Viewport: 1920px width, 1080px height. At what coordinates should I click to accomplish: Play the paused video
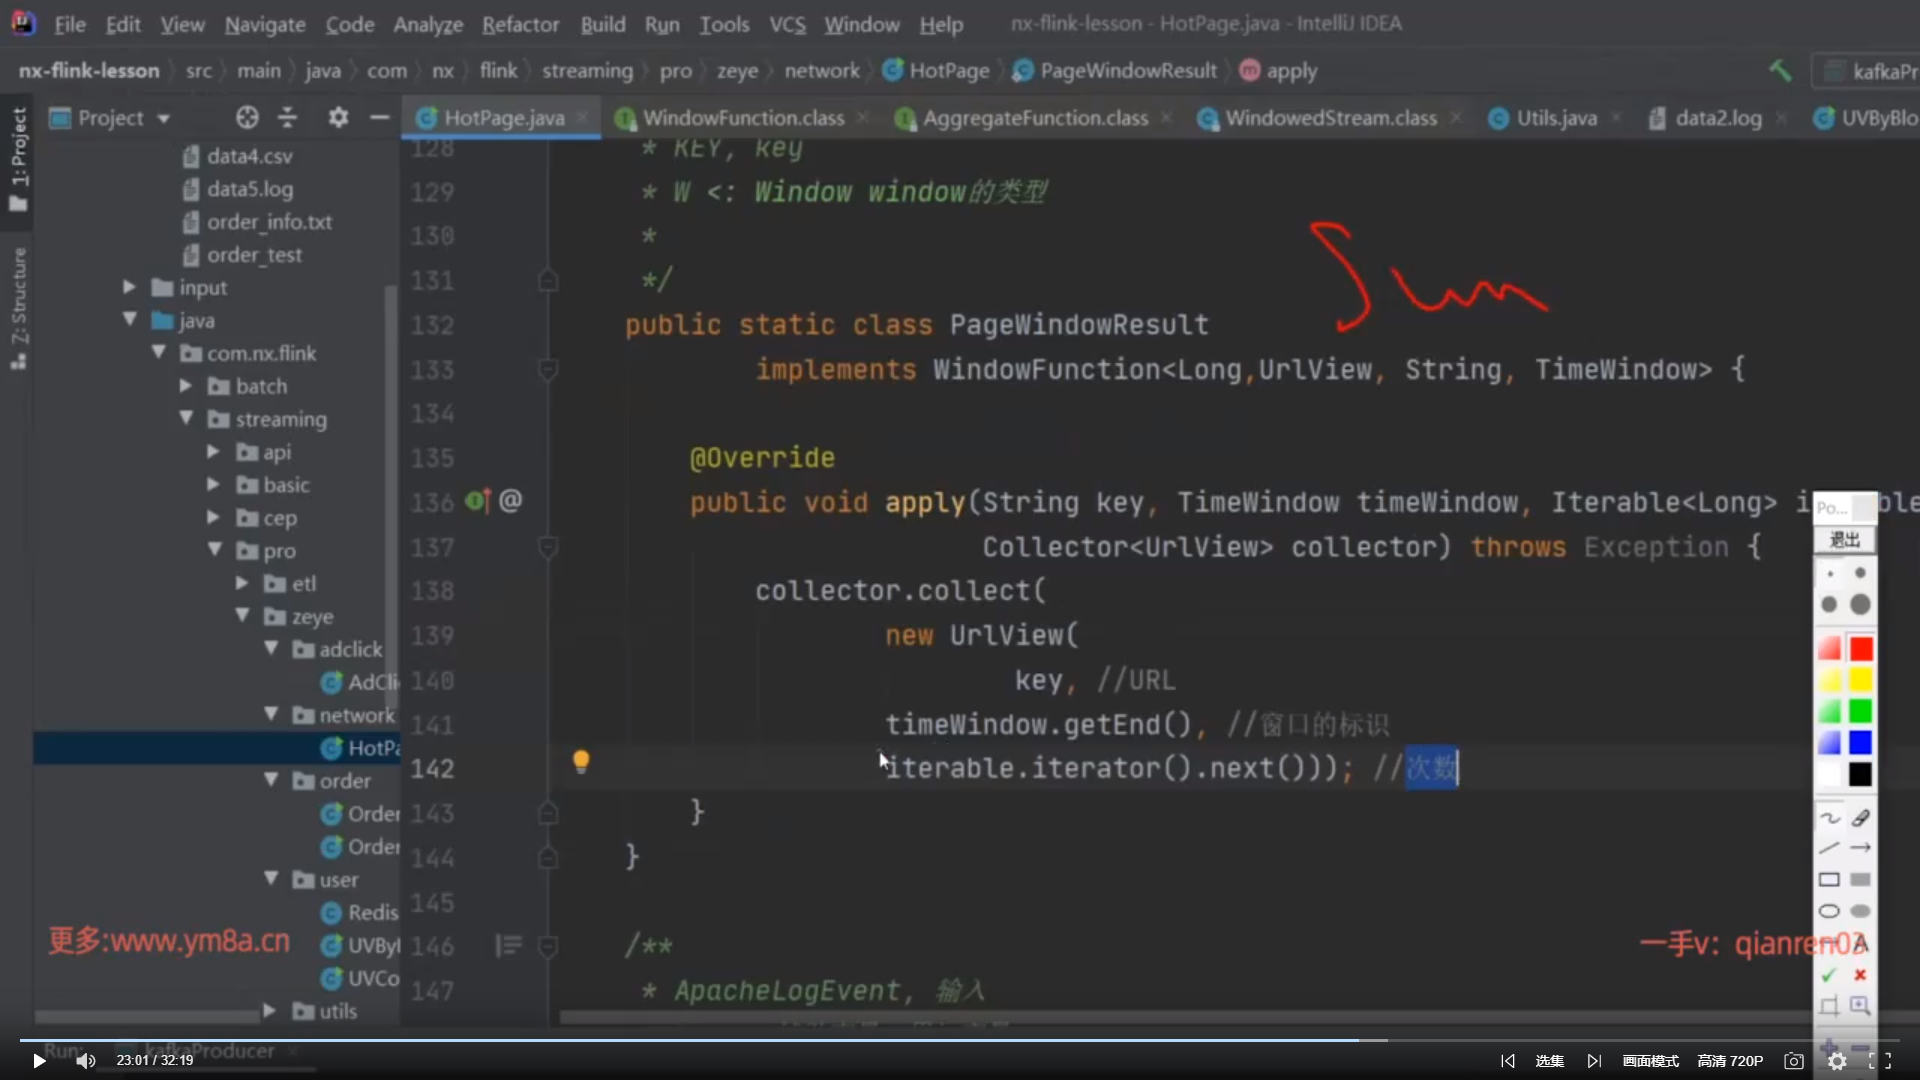(x=38, y=1061)
